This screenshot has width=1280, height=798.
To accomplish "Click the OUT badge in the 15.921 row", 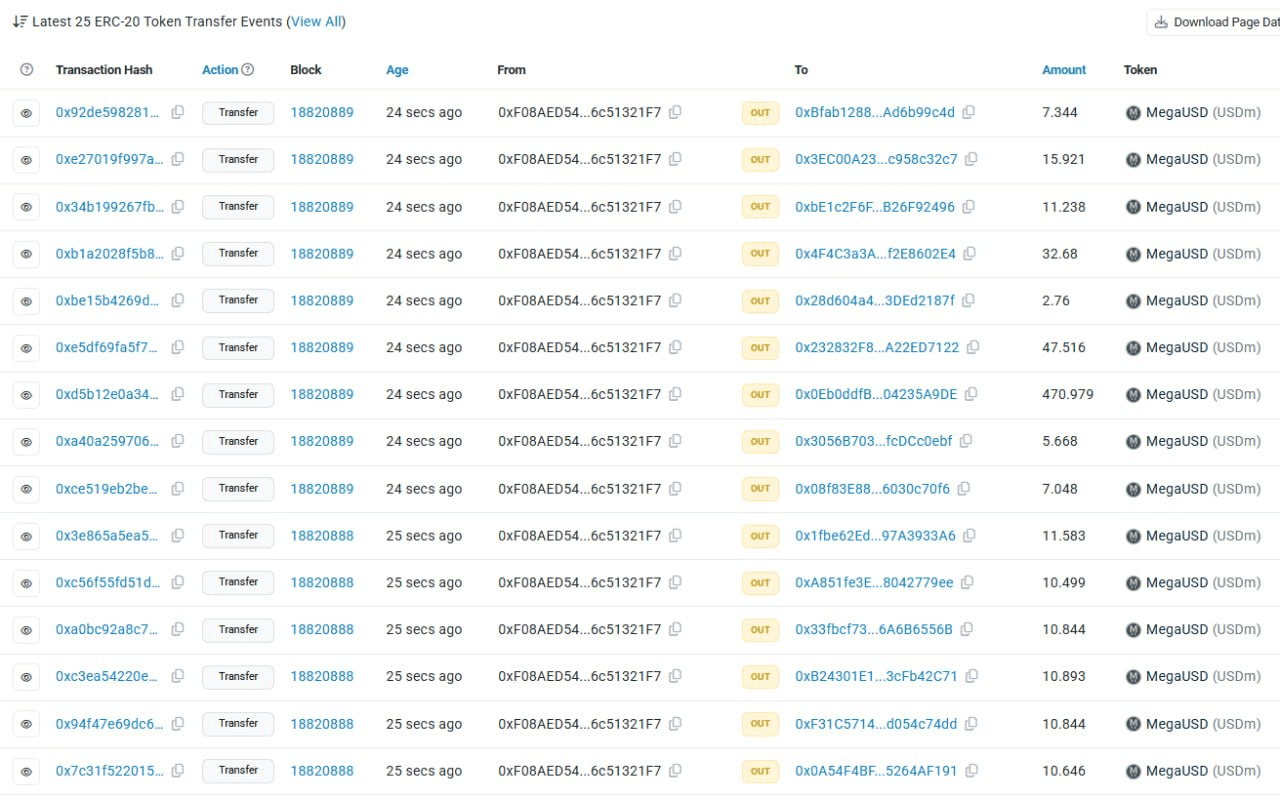I will click(x=760, y=160).
